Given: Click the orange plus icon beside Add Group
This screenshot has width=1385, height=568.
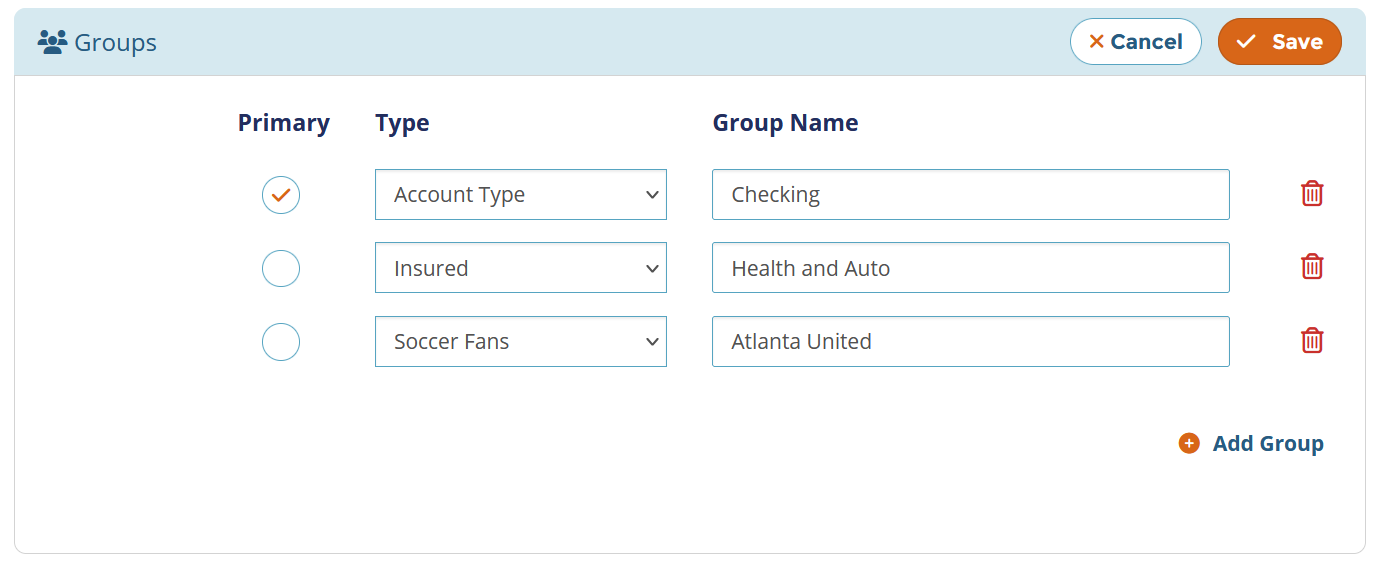Looking at the screenshot, I should click(x=1189, y=443).
